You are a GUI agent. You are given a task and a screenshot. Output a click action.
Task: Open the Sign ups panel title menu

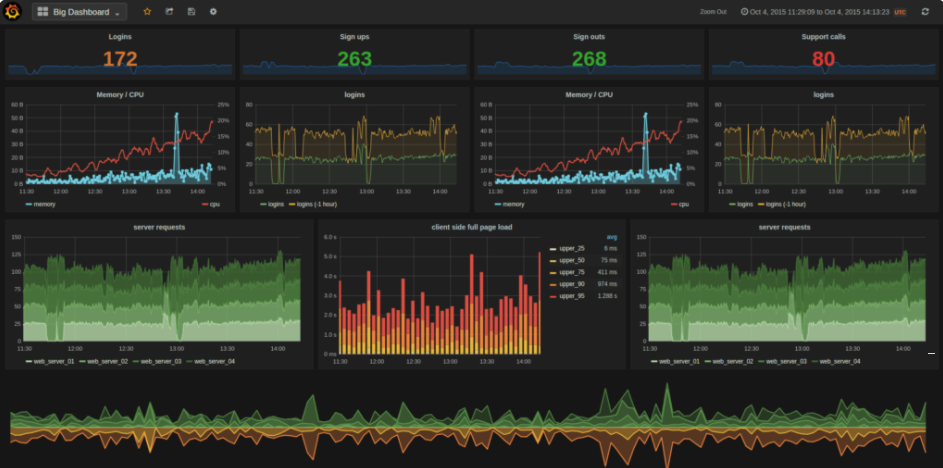tap(354, 37)
